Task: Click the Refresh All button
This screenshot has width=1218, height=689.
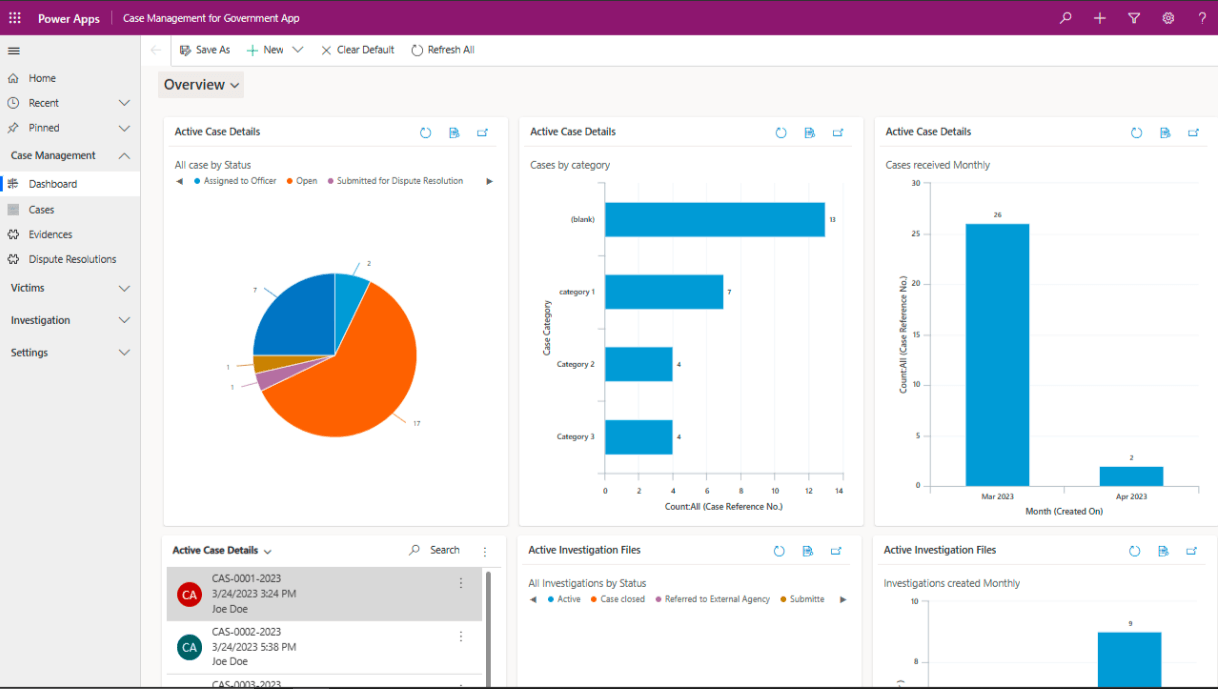Action: coord(443,50)
